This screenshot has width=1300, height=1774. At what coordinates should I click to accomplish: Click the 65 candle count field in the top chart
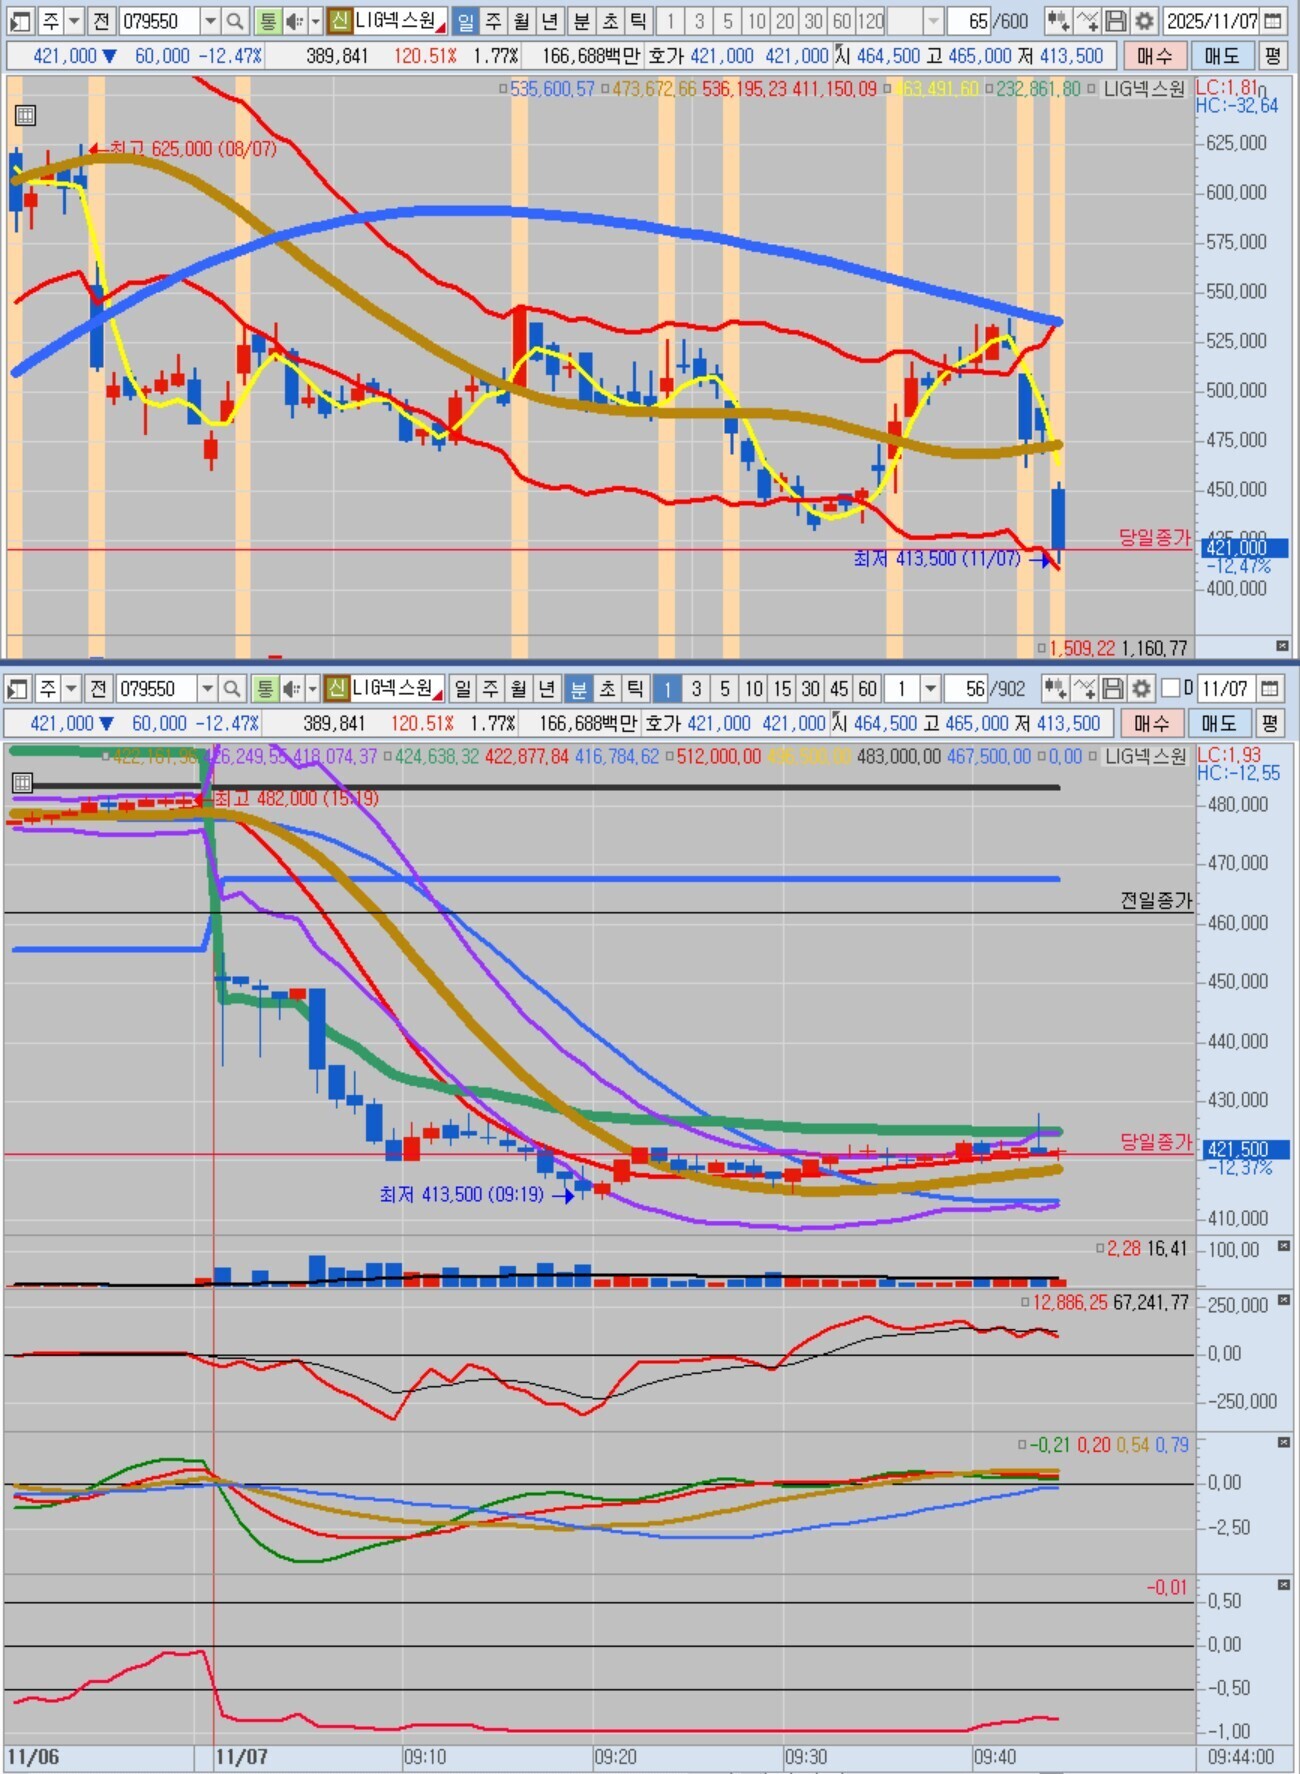click(968, 21)
